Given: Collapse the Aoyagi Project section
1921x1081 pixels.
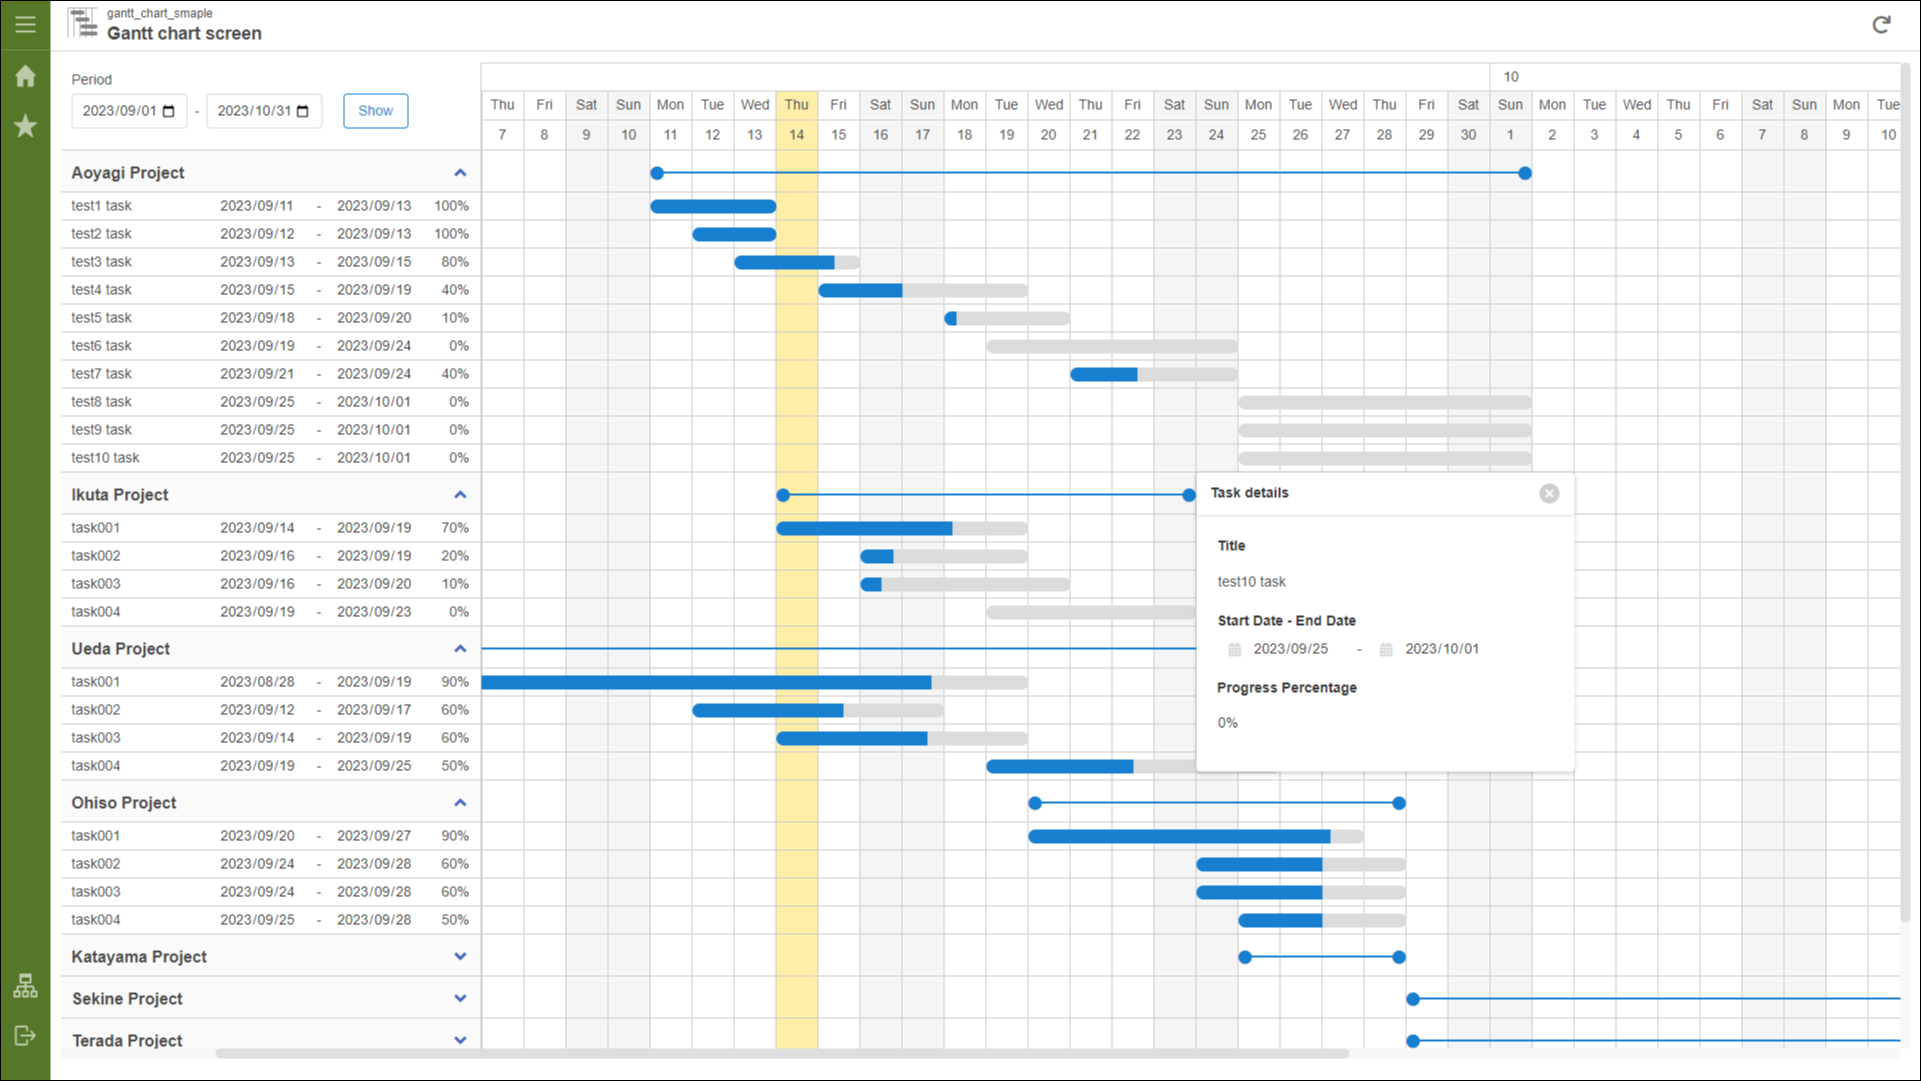Looking at the screenshot, I should click(460, 173).
